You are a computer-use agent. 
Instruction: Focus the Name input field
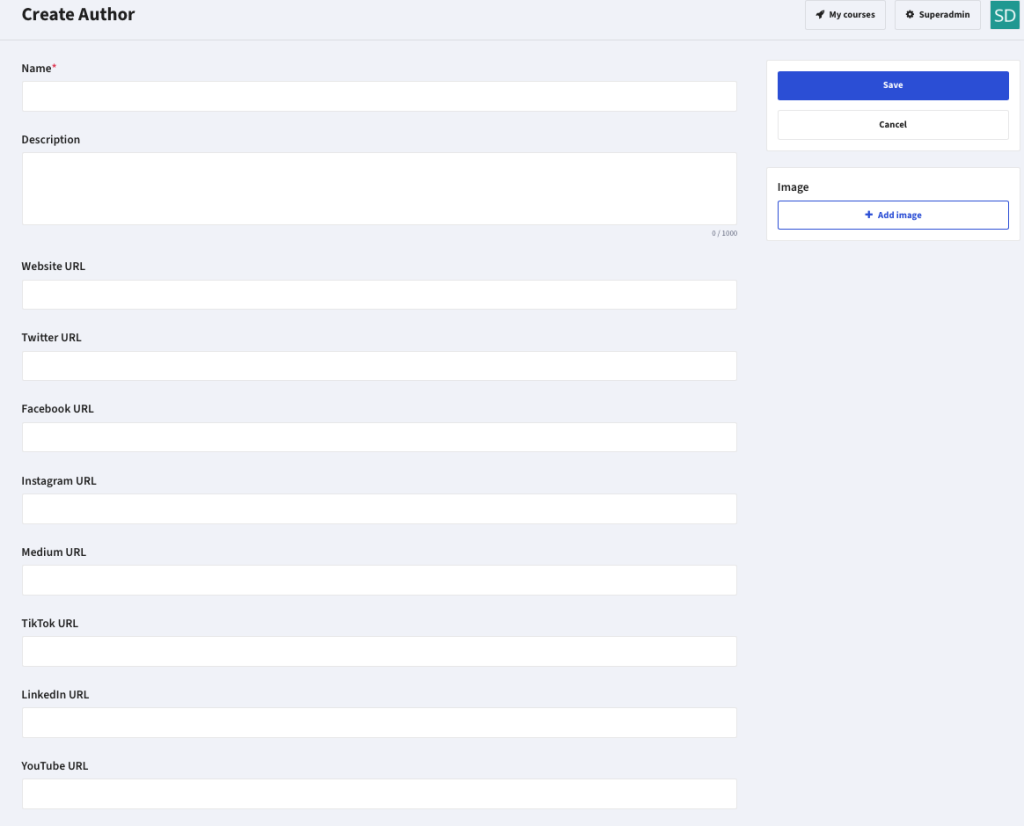[379, 96]
